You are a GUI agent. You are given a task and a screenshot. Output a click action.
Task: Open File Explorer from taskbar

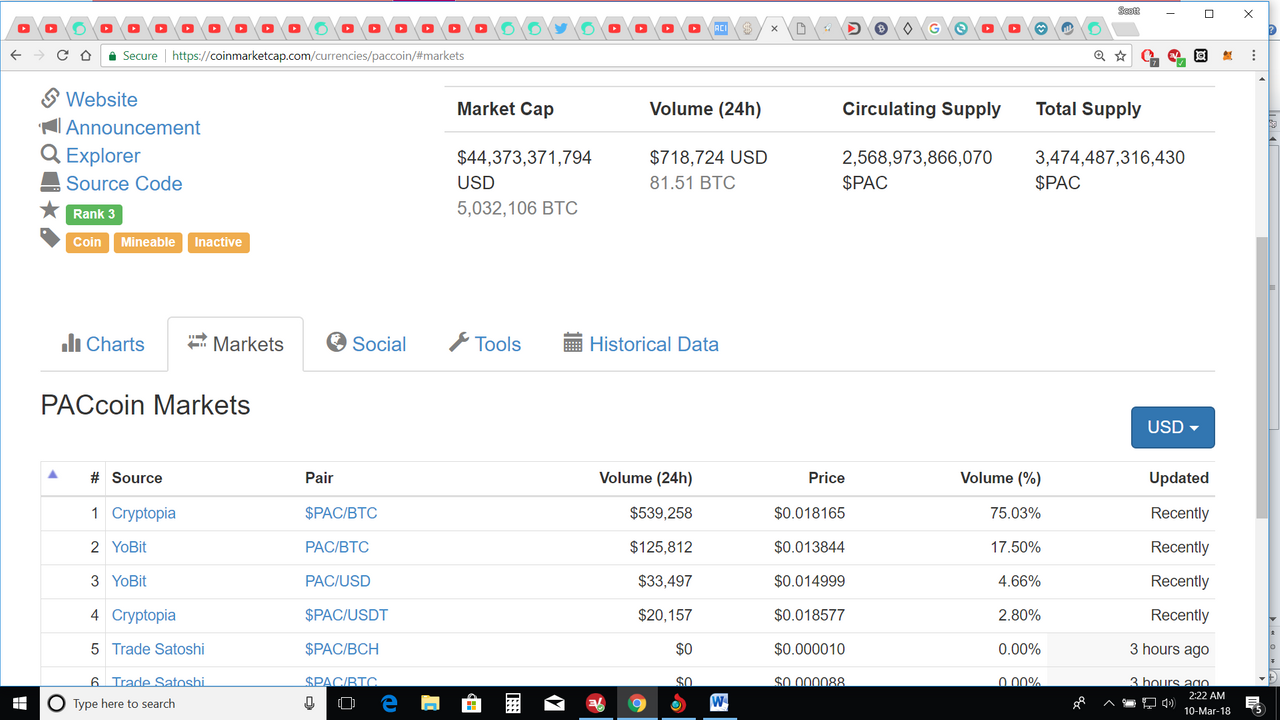[x=430, y=703]
